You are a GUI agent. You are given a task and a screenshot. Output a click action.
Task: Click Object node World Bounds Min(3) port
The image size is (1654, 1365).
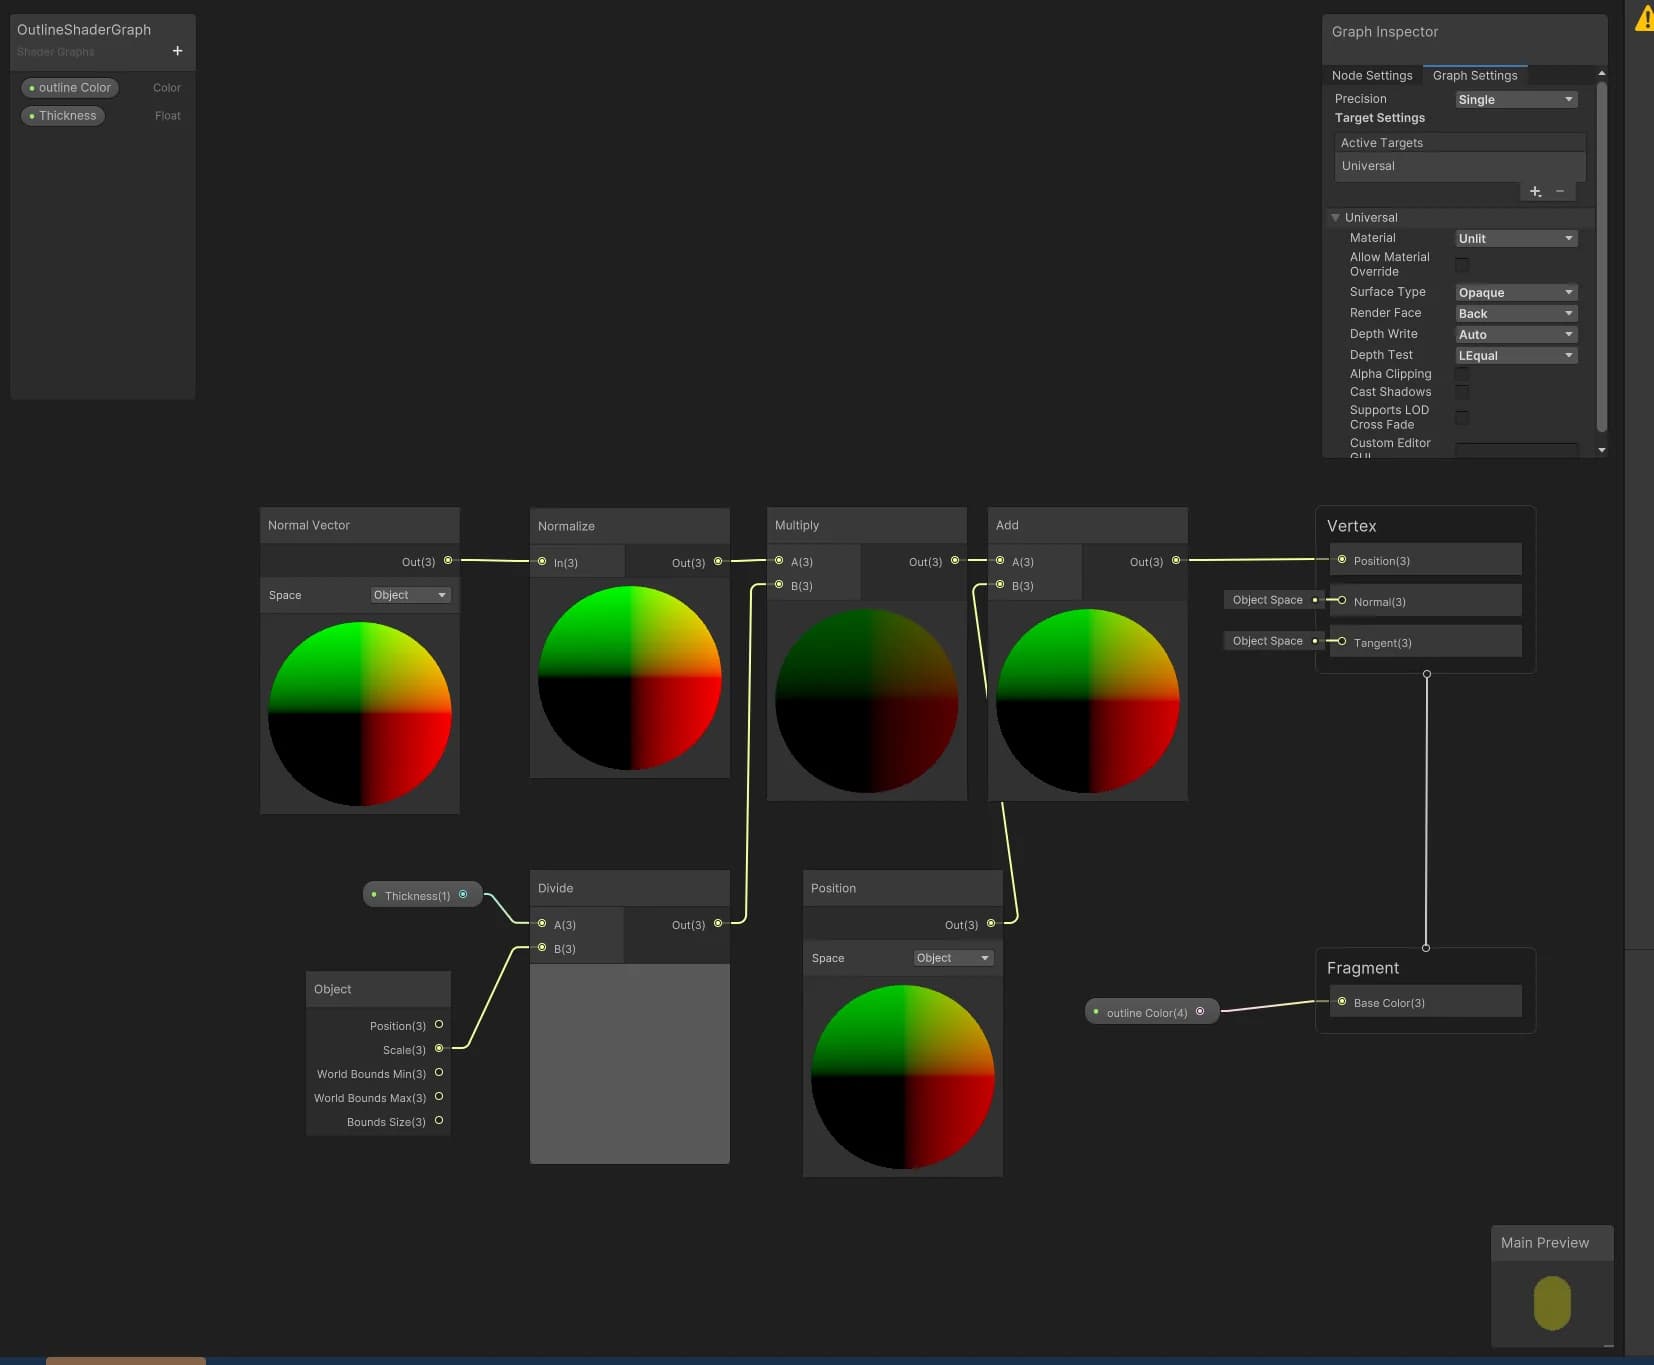pos(439,1073)
